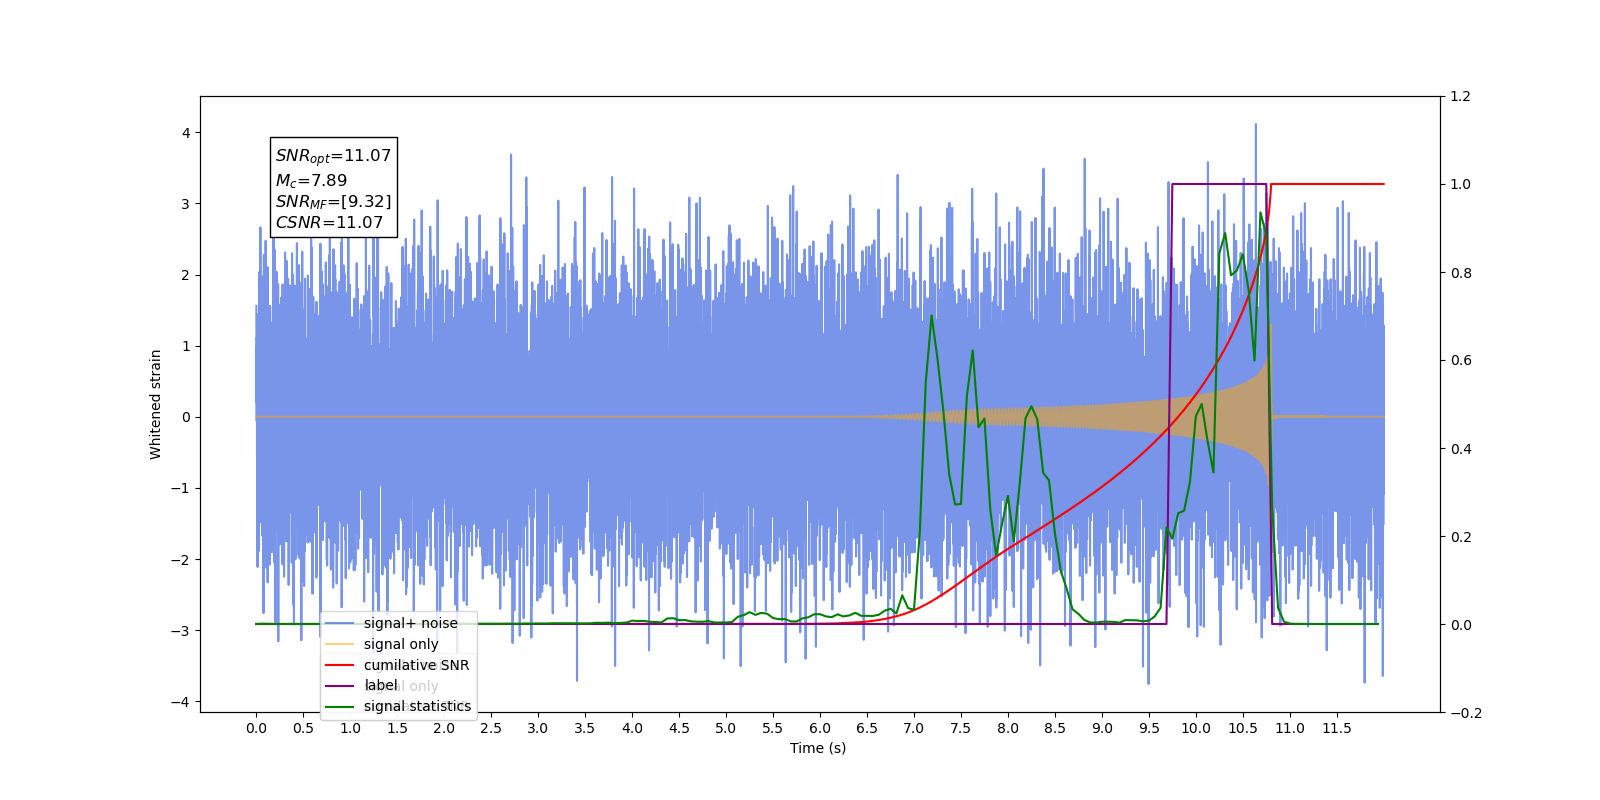Click the −1 tick on the strain axis
This screenshot has height=800, width=1600.
180,488
